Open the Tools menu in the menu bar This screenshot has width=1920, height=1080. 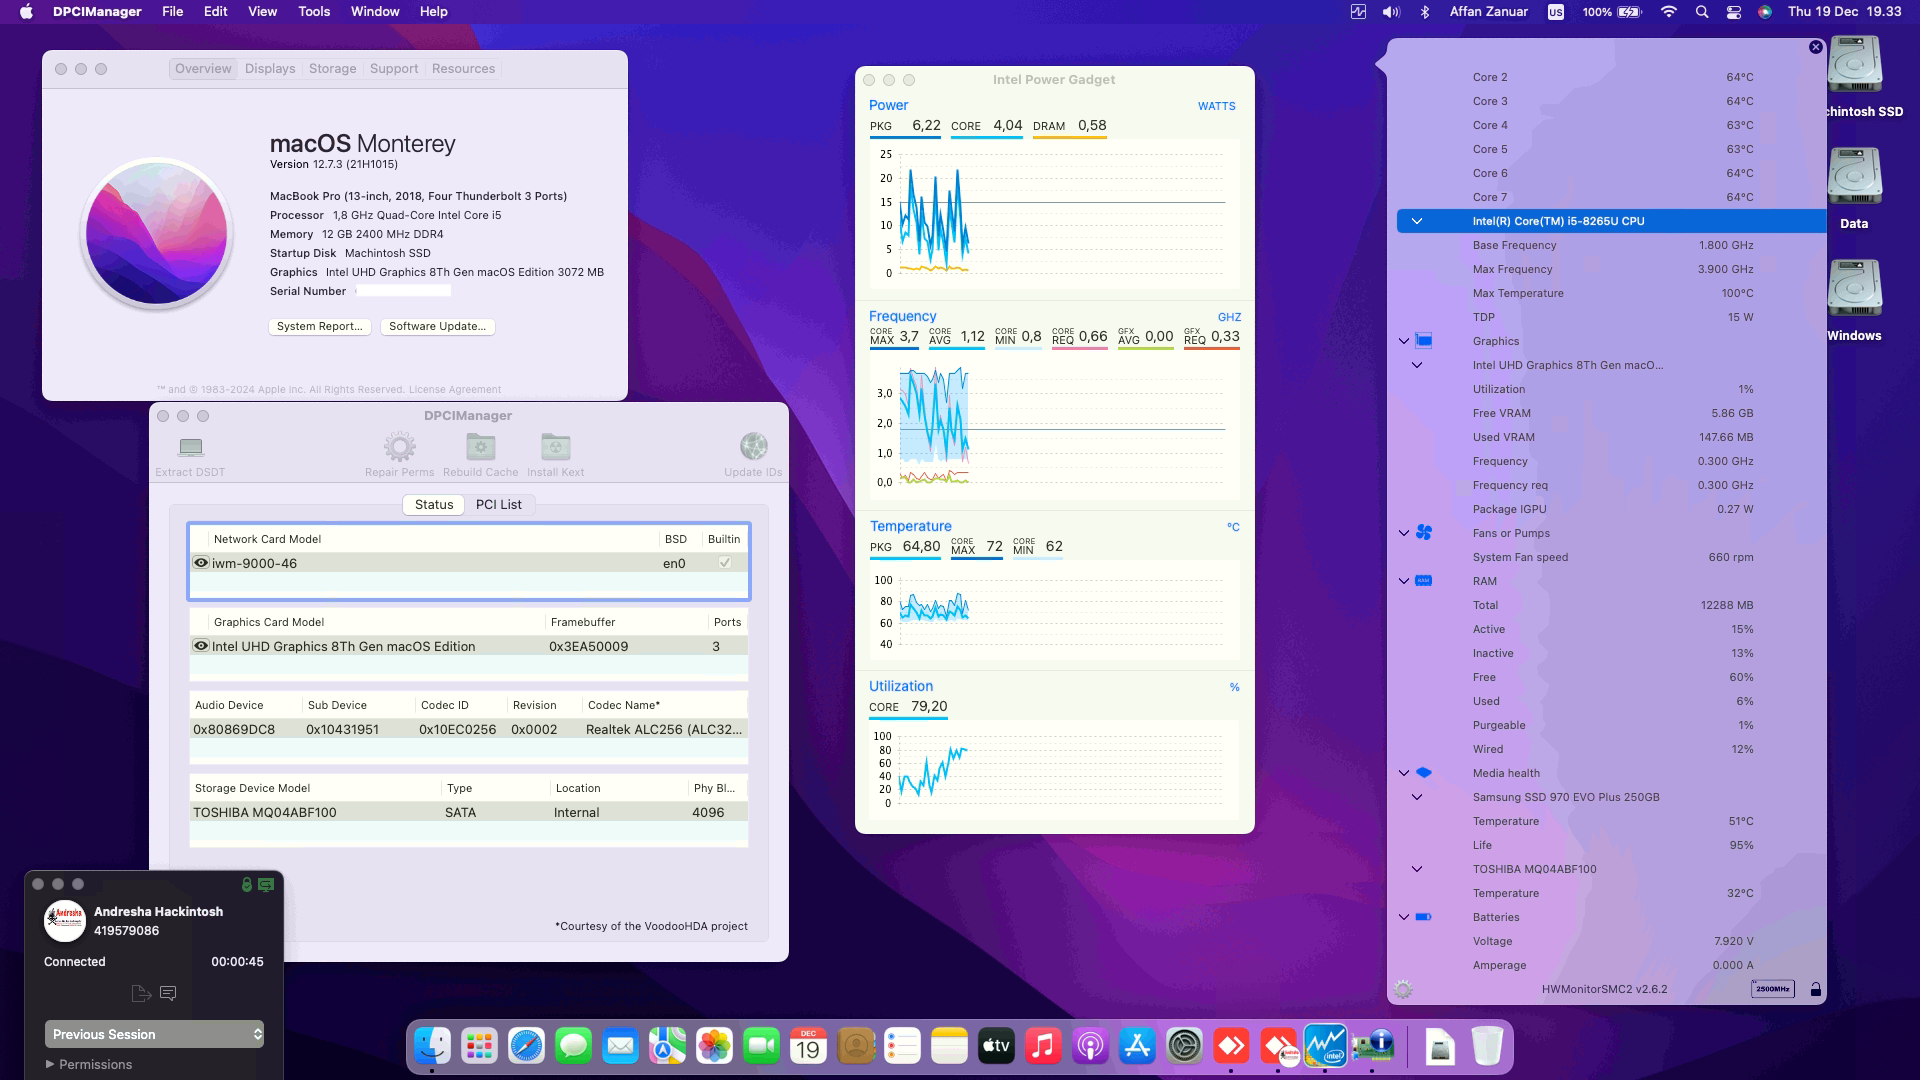[313, 11]
